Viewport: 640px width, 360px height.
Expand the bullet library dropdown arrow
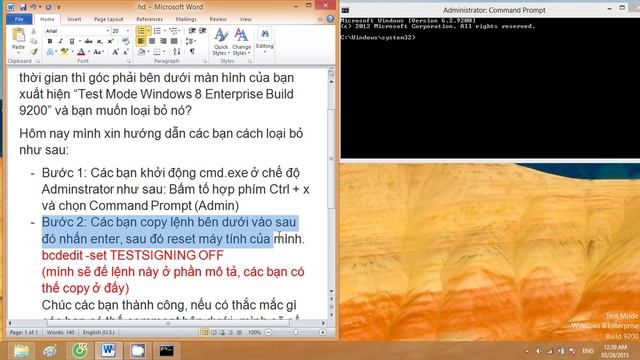click(148, 31)
